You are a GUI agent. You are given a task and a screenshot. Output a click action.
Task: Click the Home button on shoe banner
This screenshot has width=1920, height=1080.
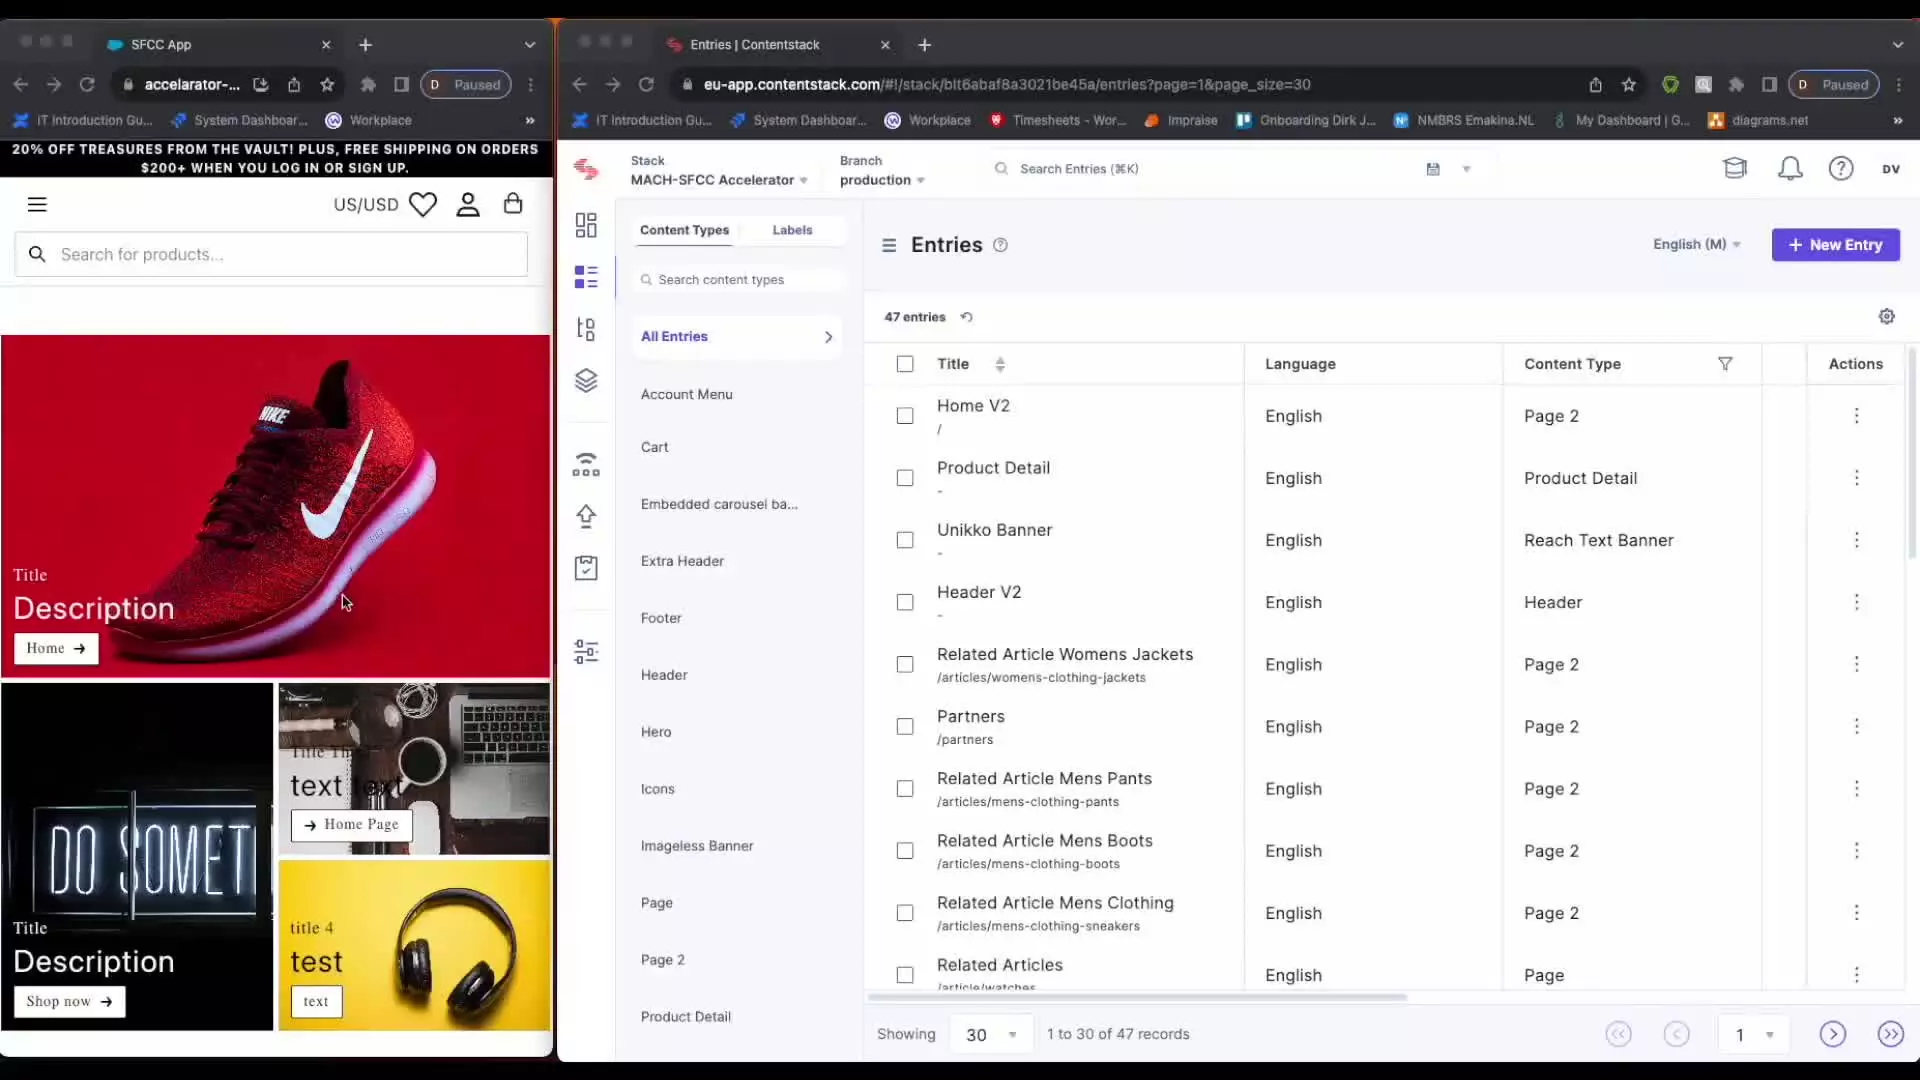pyautogui.click(x=56, y=648)
